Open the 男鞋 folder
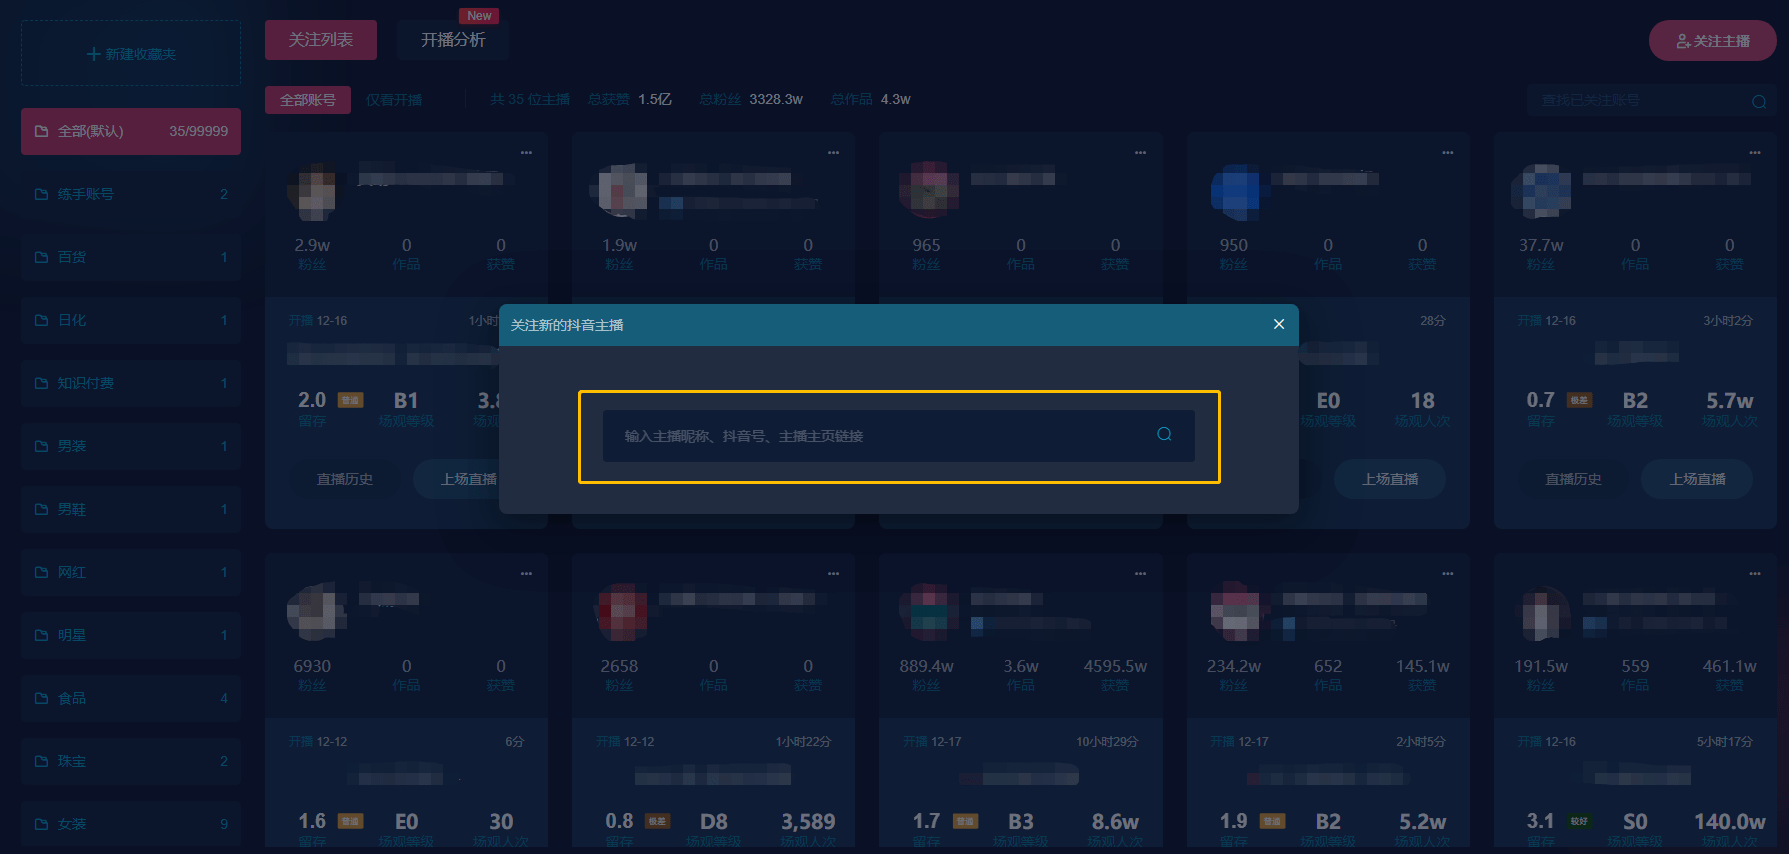 [131, 509]
